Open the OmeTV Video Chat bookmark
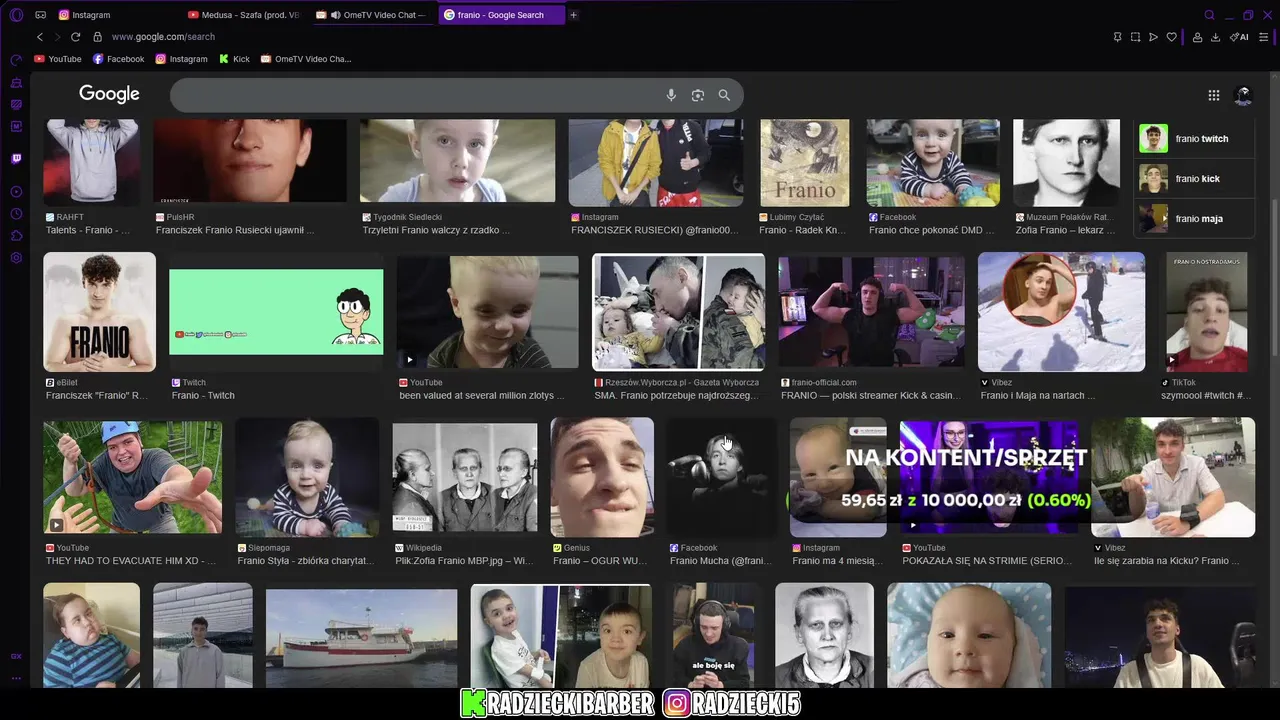This screenshot has height=720, width=1280. pyautogui.click(x=306, y=59)
